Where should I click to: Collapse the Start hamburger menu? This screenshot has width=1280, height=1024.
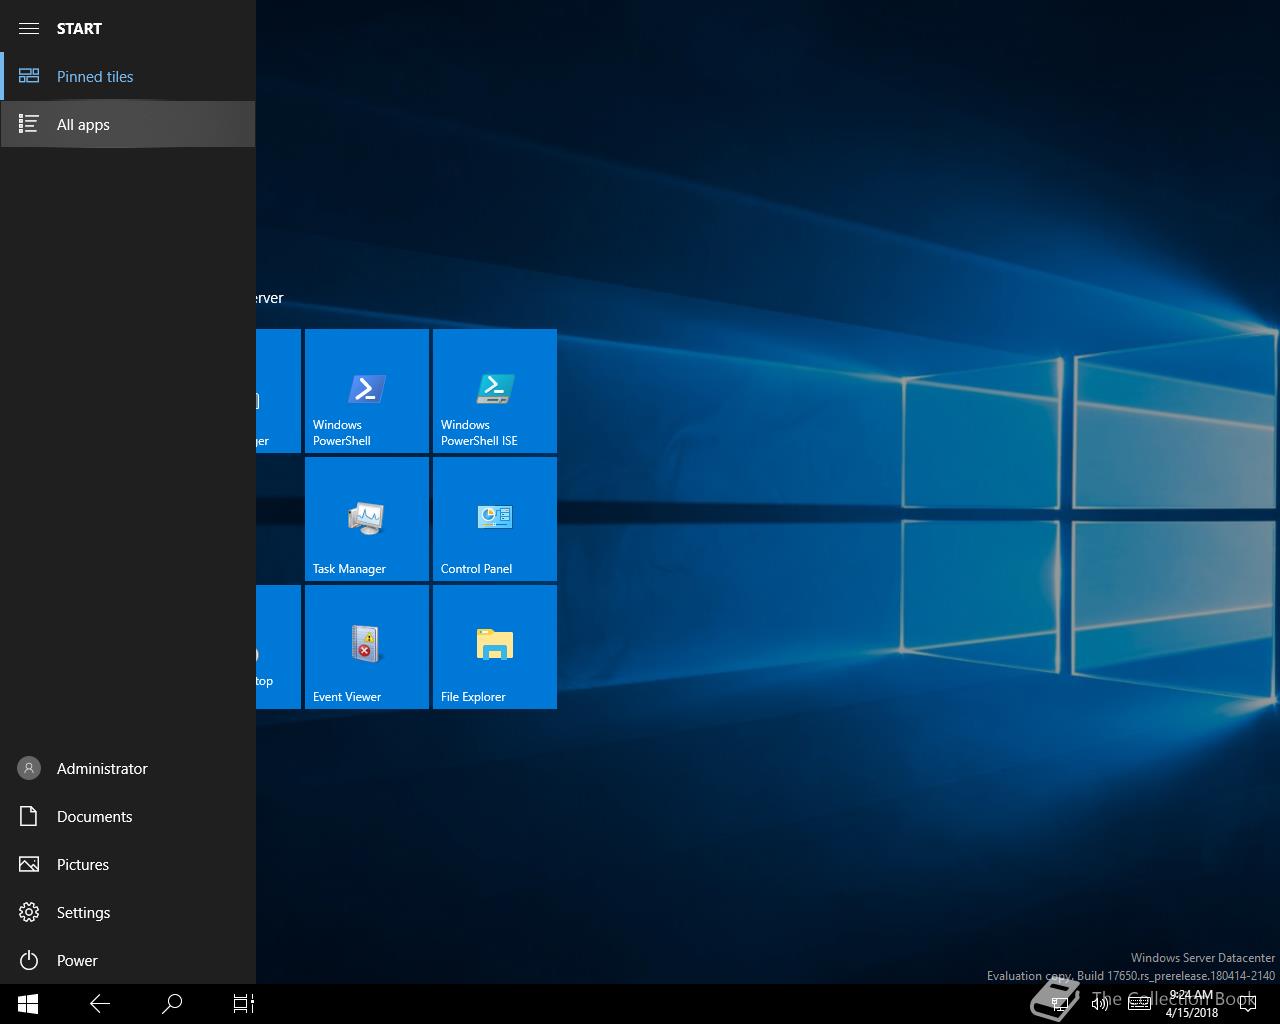coord(29,28)
